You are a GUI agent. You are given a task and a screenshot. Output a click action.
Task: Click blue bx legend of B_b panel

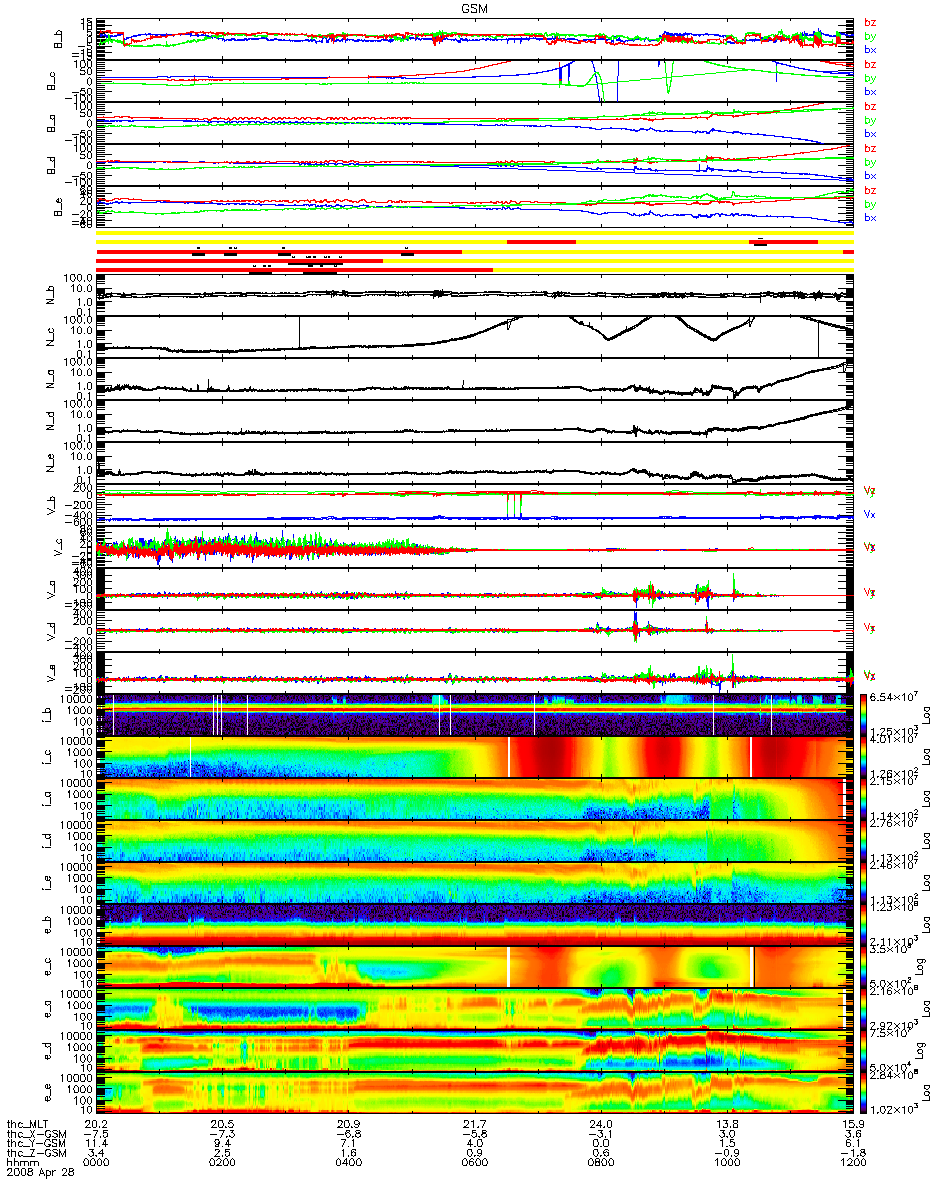coord(869,48)
